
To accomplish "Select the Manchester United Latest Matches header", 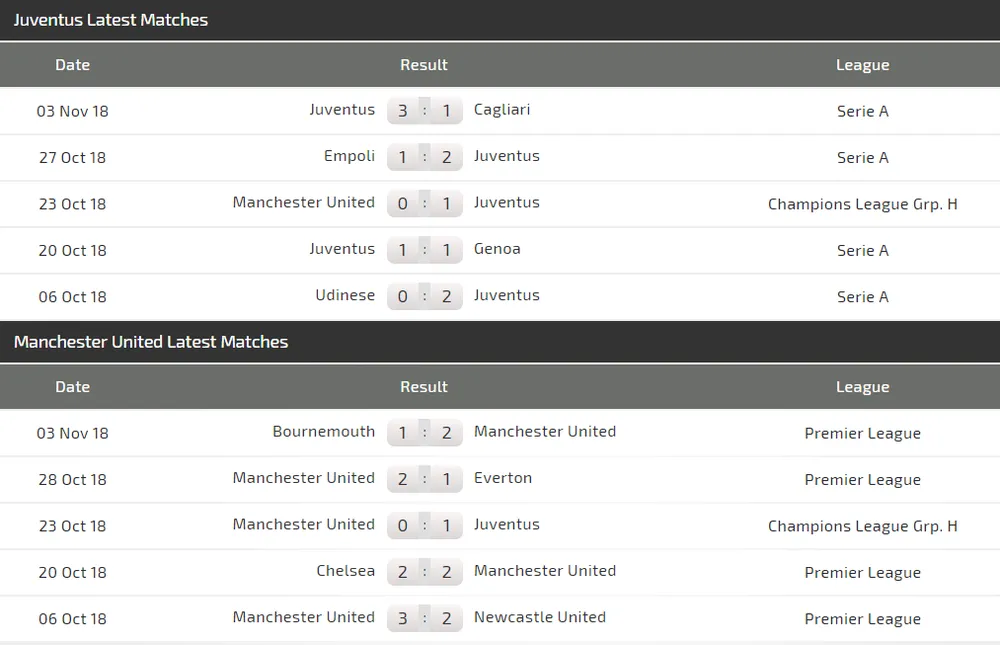I will coord(151,342).
